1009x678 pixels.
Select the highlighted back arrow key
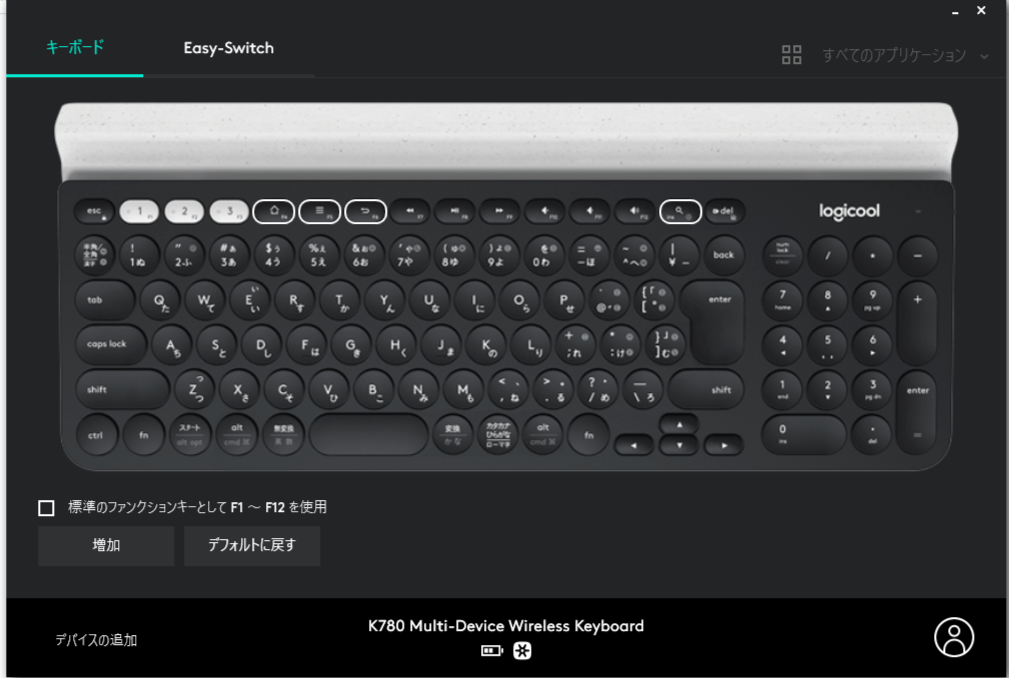pyautogui.click(x=366, y=211)
